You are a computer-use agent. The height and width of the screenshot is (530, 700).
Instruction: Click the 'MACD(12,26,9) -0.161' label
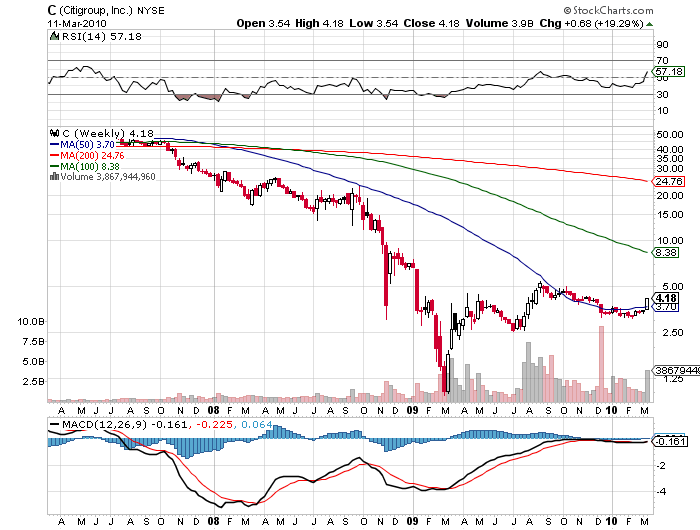[125, 424]
